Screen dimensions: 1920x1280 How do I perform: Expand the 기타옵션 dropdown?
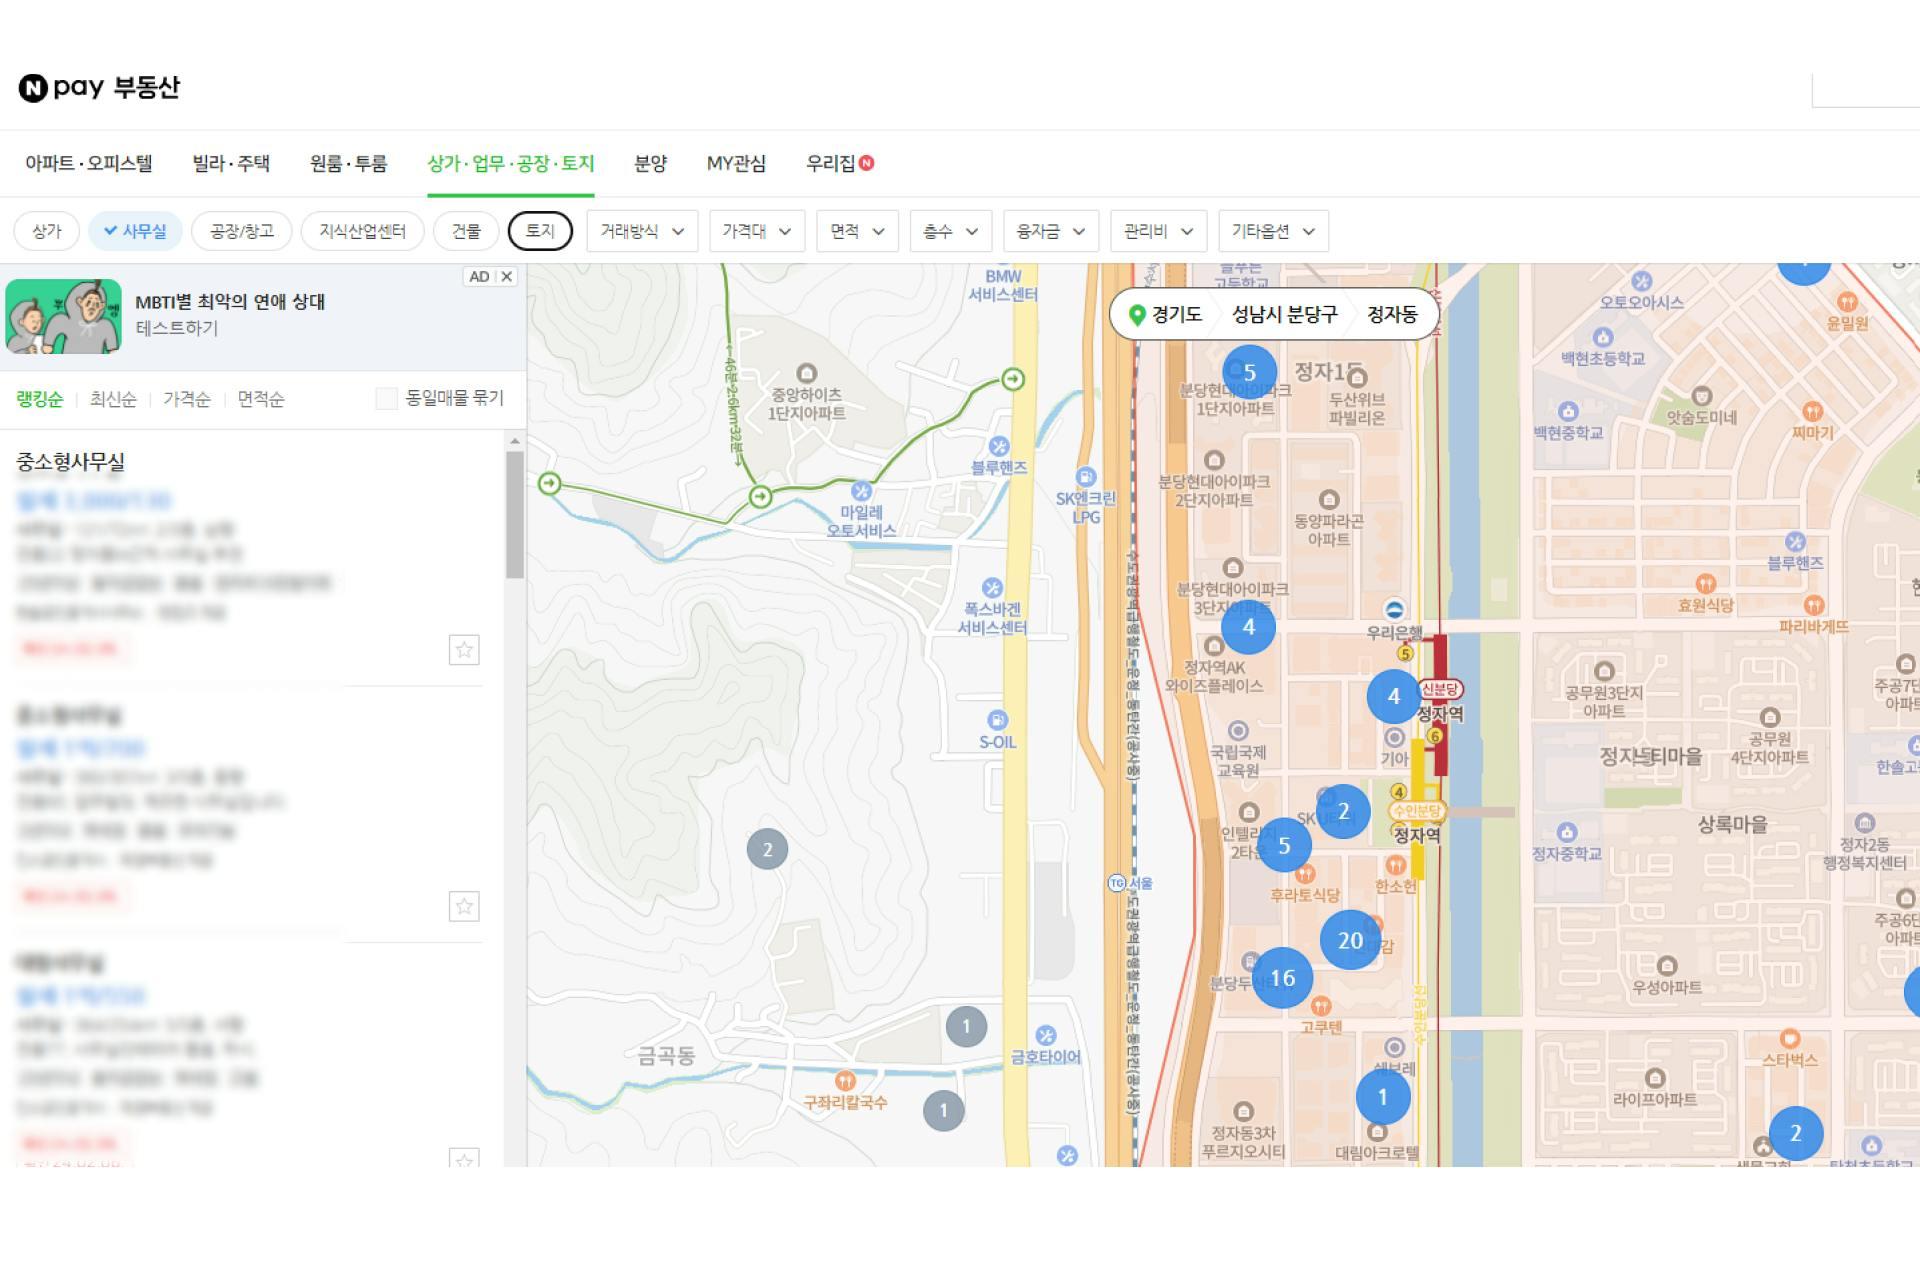point(1273,231)
